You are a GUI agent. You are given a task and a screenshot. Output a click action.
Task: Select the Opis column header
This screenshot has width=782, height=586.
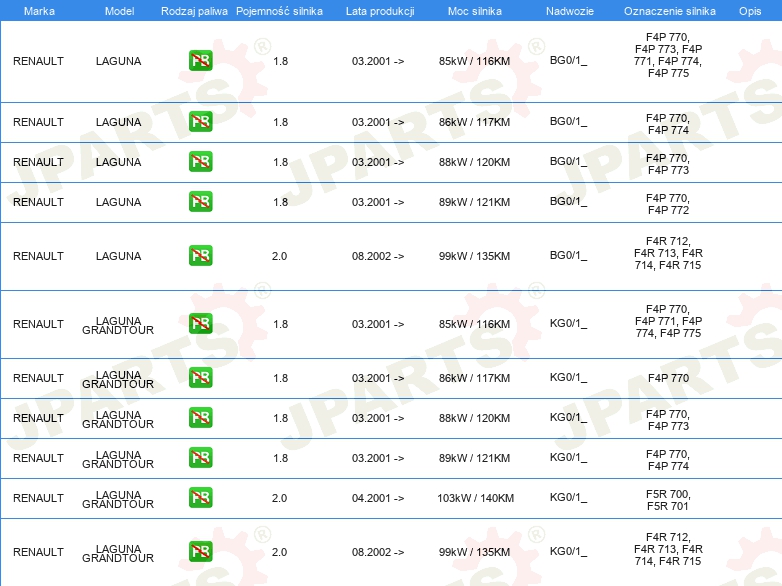(750, 11)
